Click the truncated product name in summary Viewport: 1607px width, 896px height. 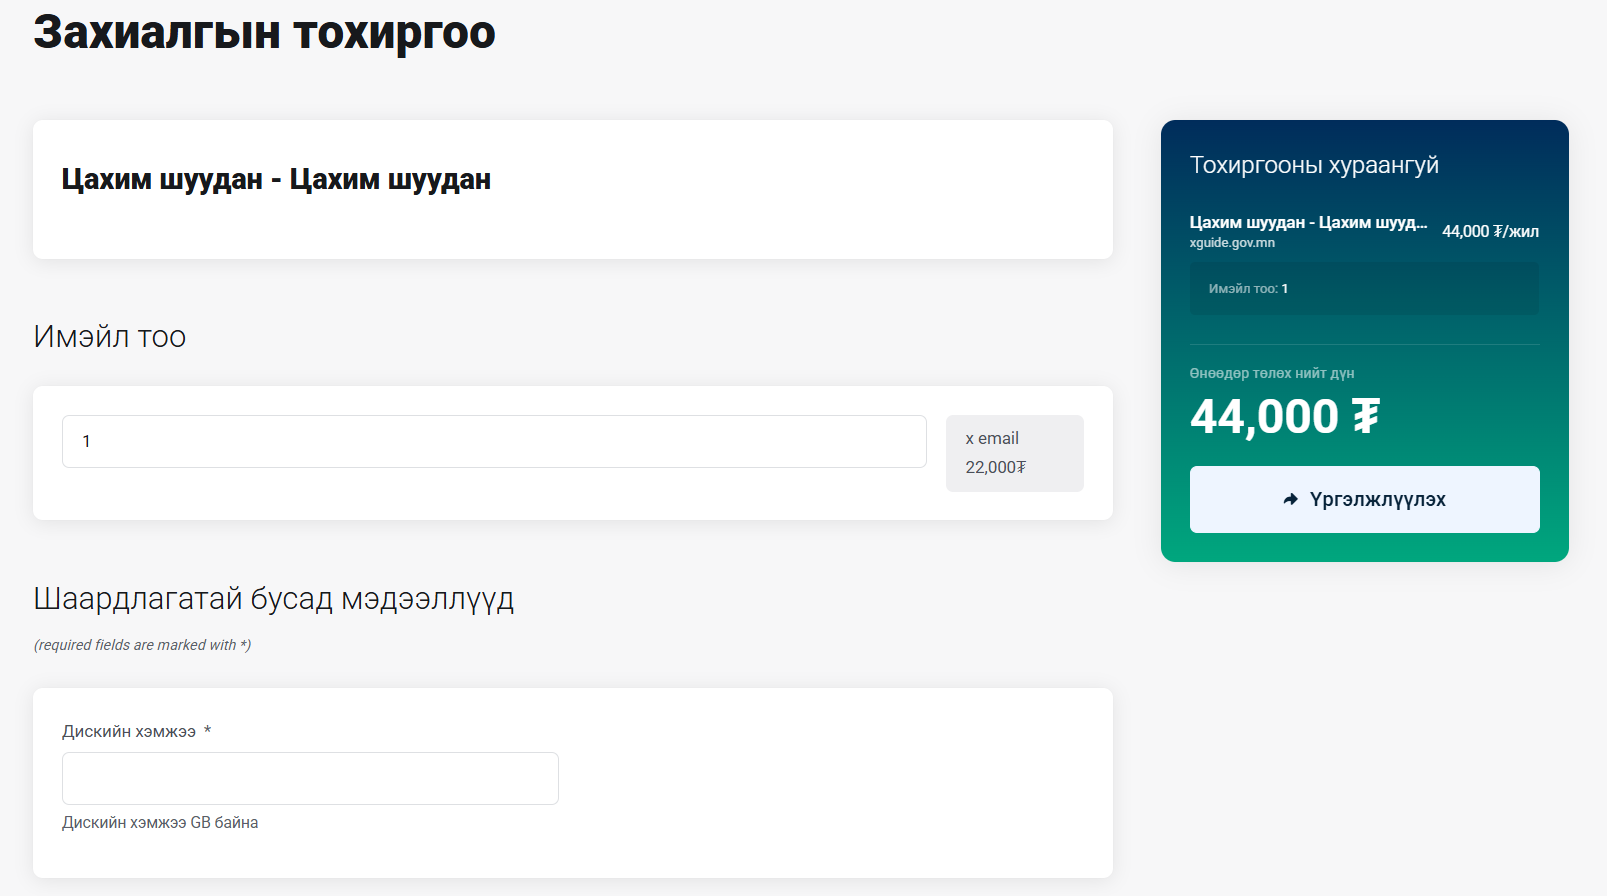1308,222
